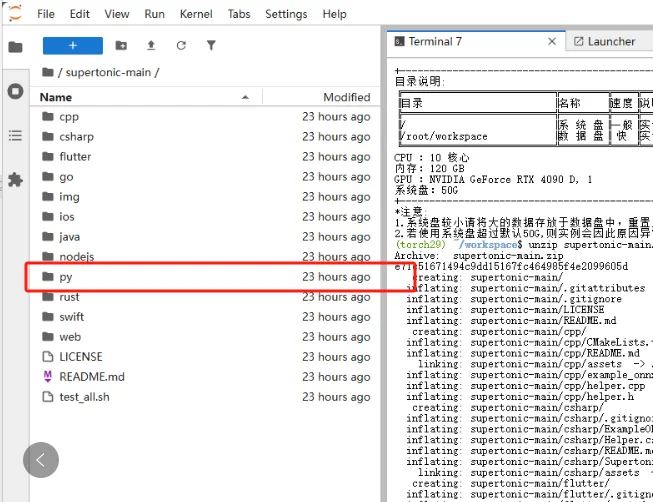Select the LICENSE file
The width and height of the screenshot is (653, 502).
204,357
